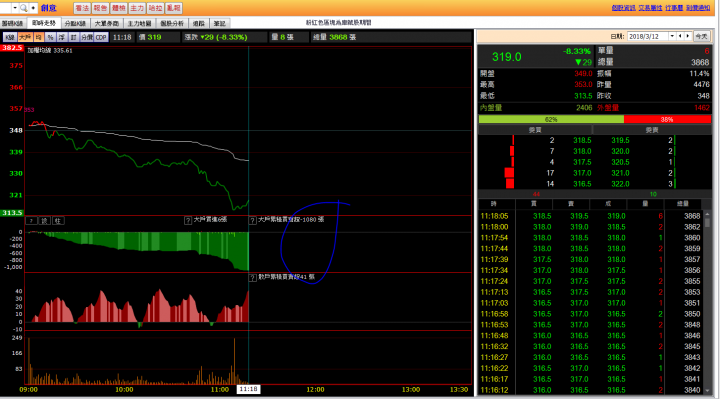720x399 pixels.
Task: Click the 哈拉 button
Action: pos(156,8)
